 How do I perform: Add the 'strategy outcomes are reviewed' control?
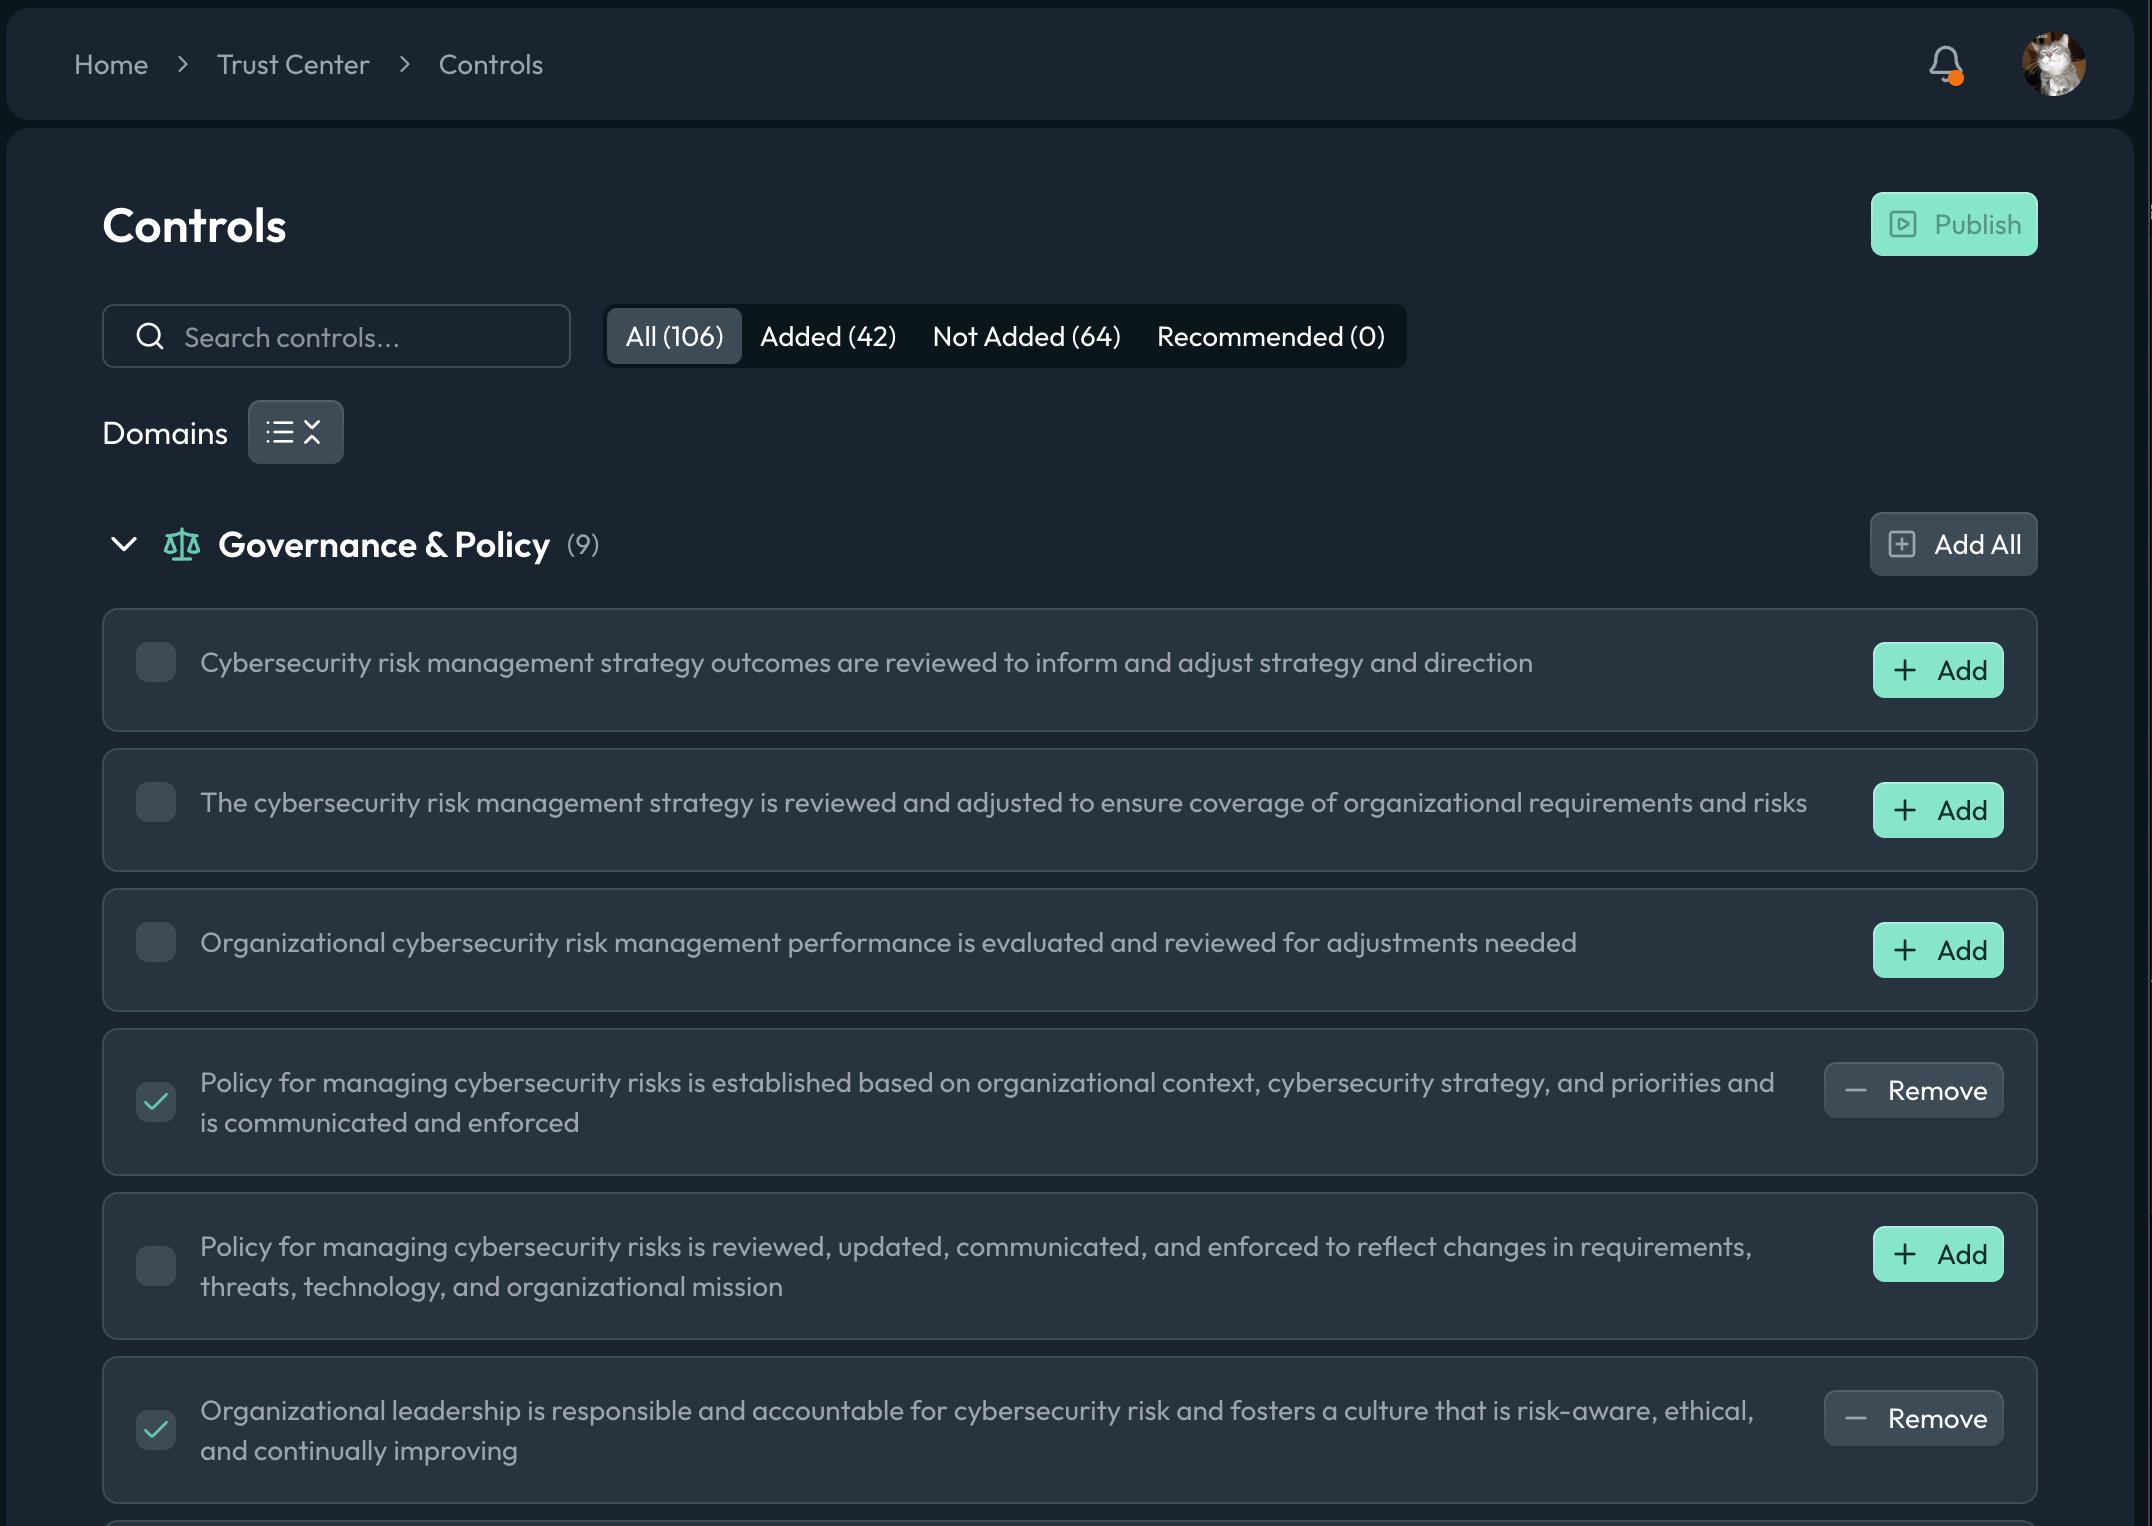pyautogui.click(x=1938, y=670)
